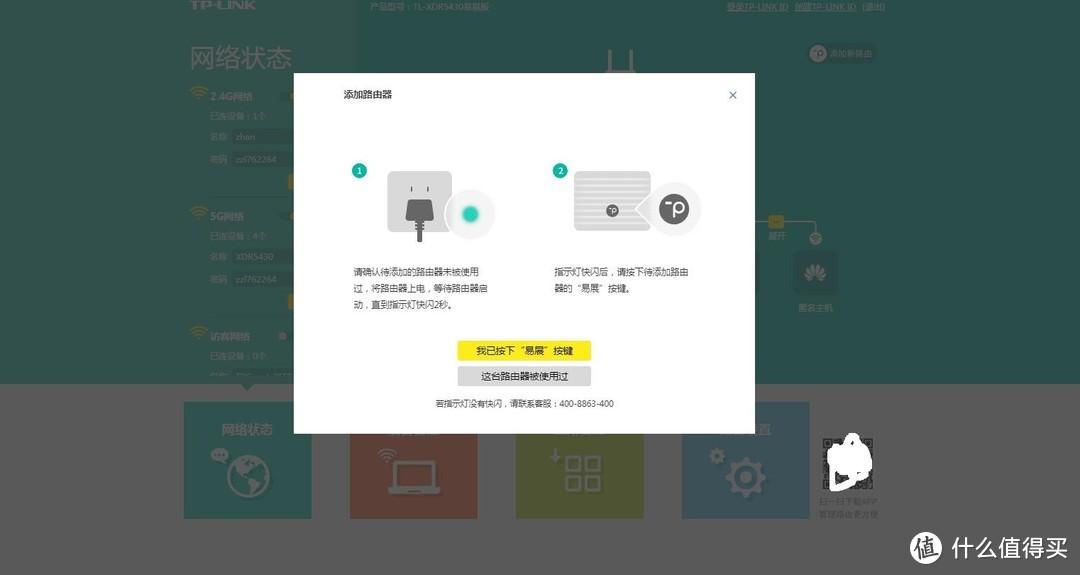
Task: Click the 退出 link in the top-right corner
Action: [874, 7]
